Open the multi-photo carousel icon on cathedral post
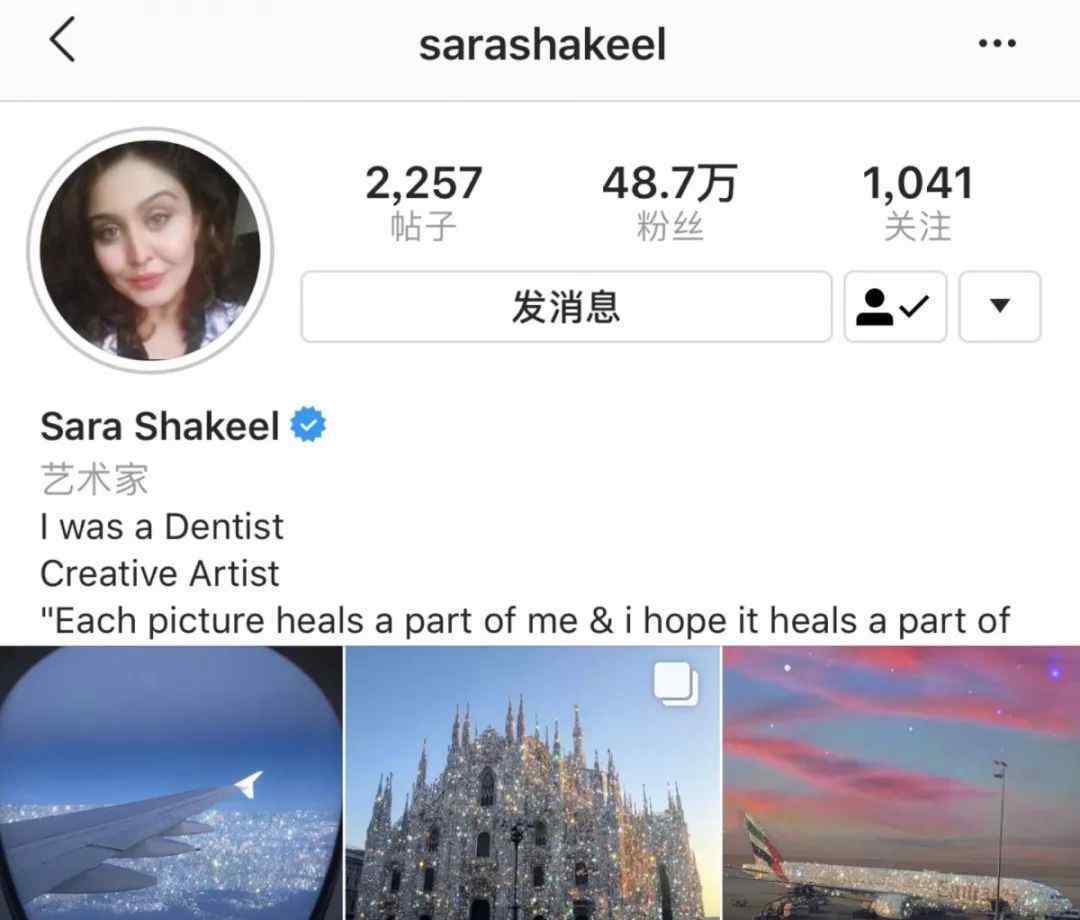This screenshot has height=920, width=1080. [x=676, y=683]
